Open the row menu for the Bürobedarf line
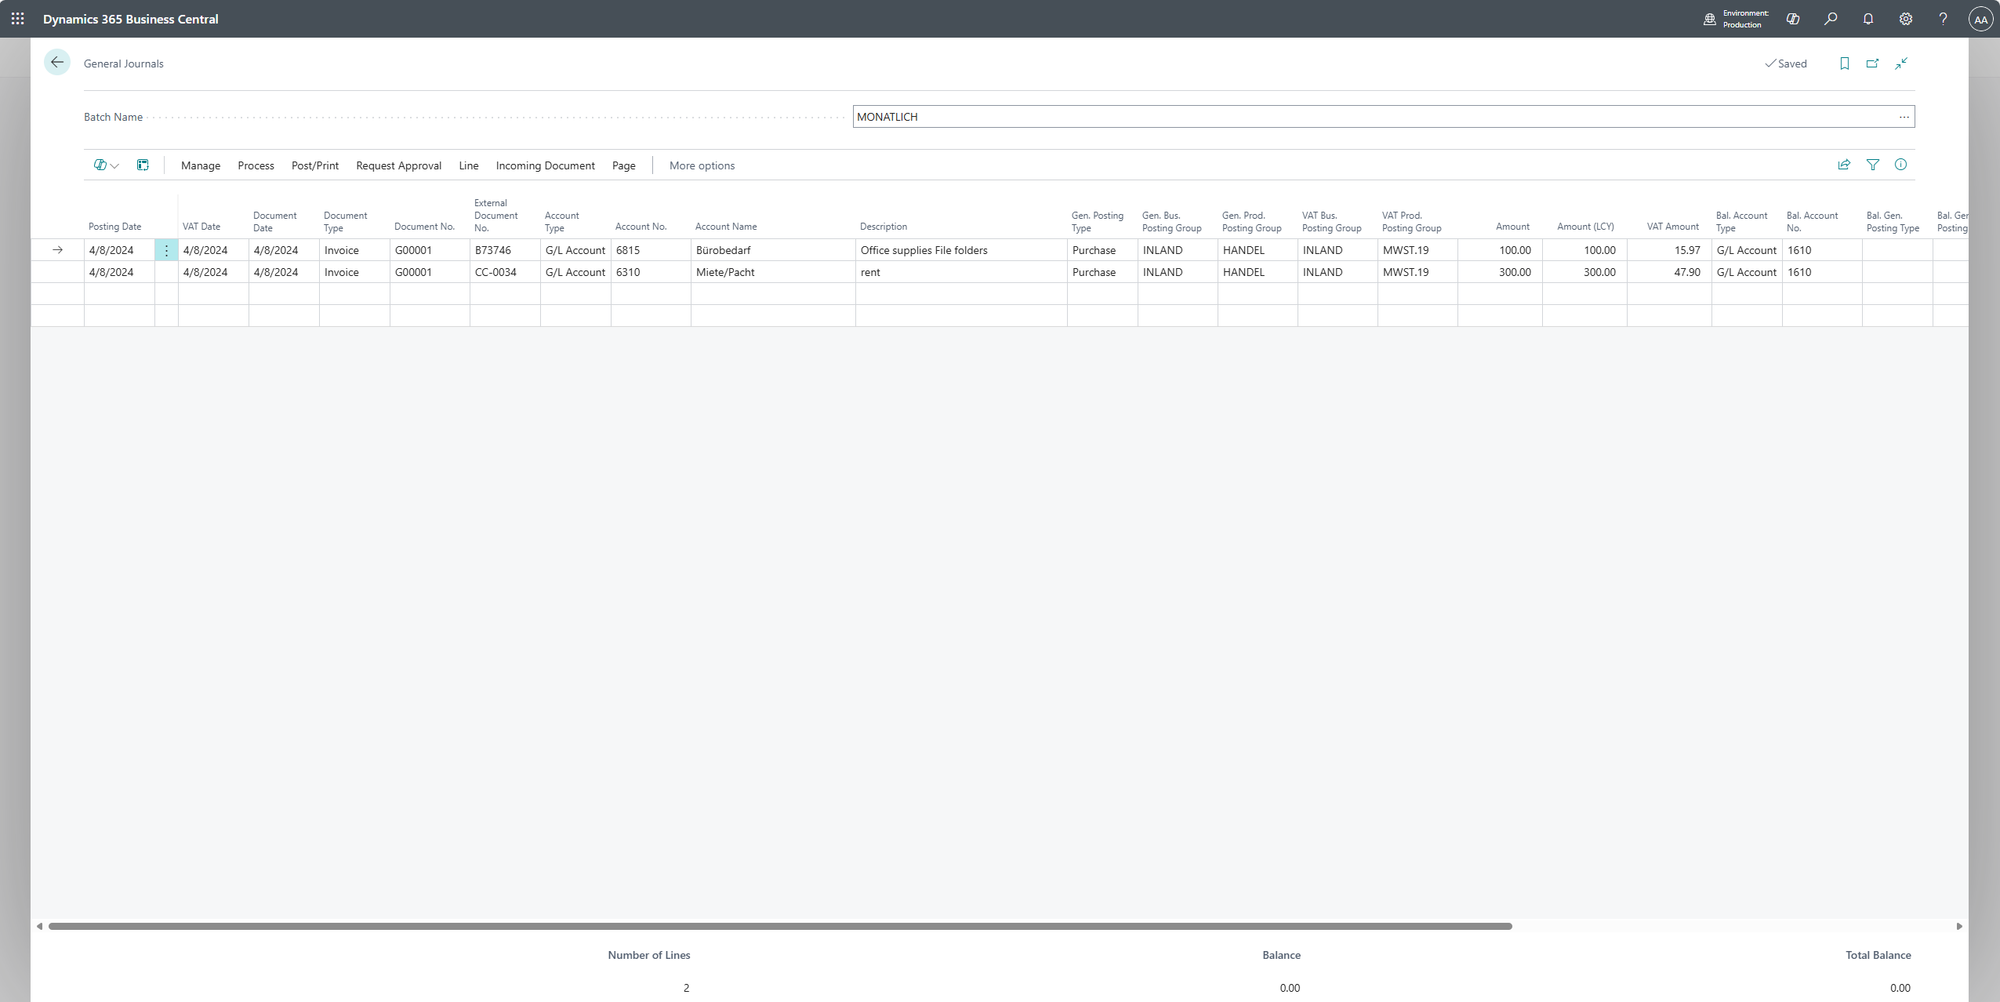Image resolution: width=2000 pixels, height=1002 pixels. tap(166, 251)
